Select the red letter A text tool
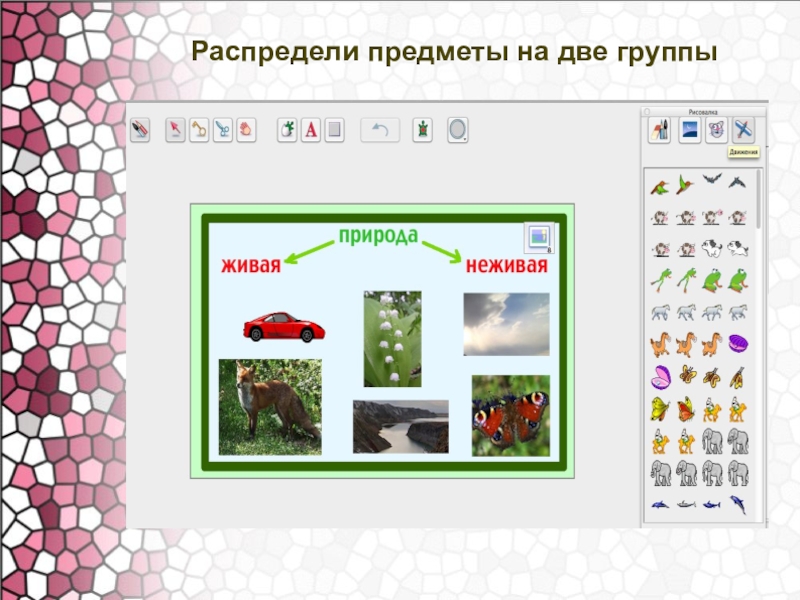Screen dimensions: 800x600 [x=311, y=129]
